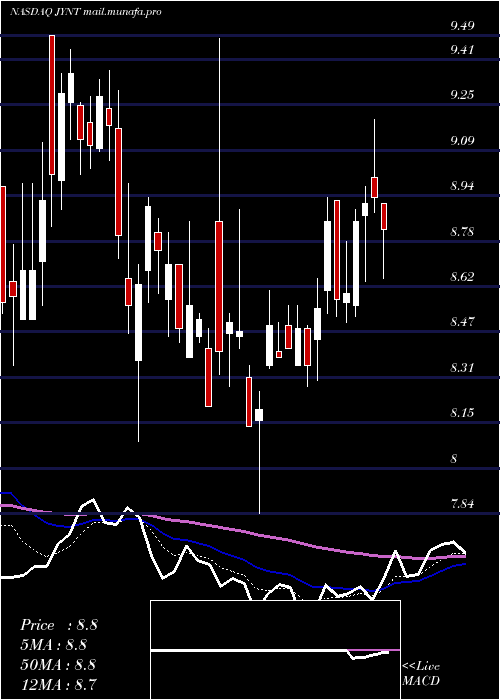Click the 8.62 price axis label
The image size is (500, 700).
point(462,277)
